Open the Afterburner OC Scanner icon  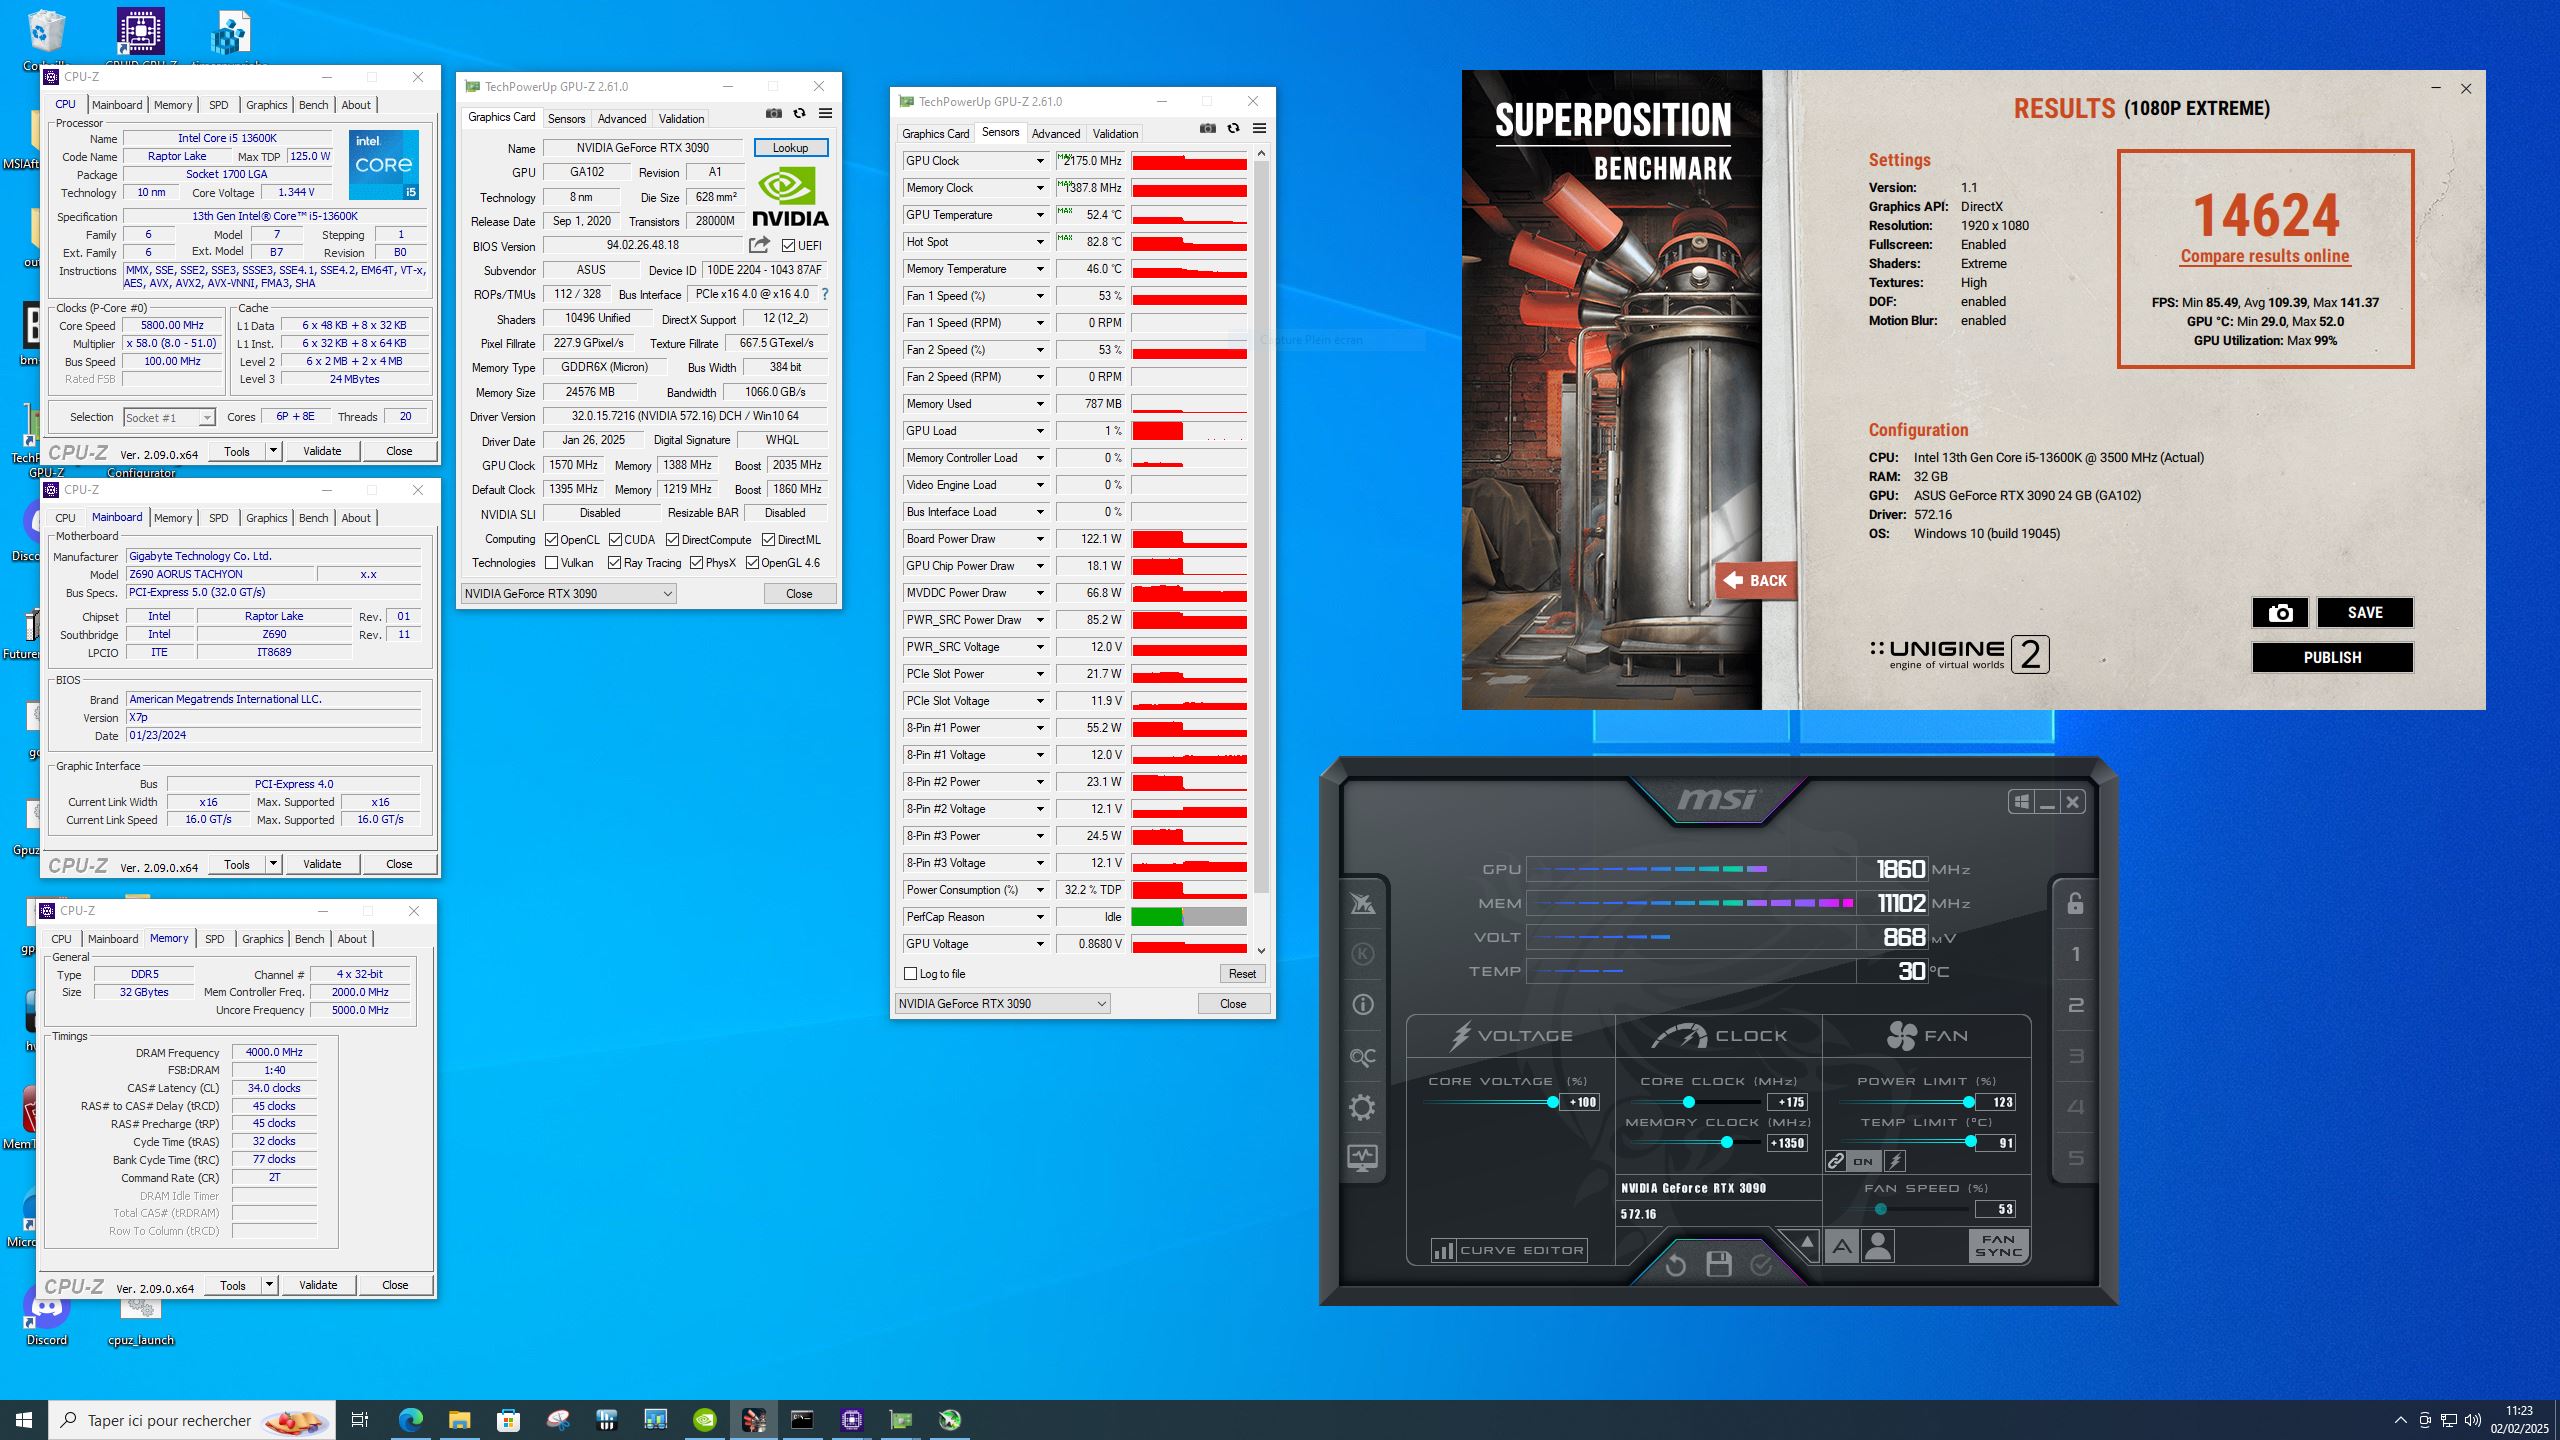click(1362, 1056)
